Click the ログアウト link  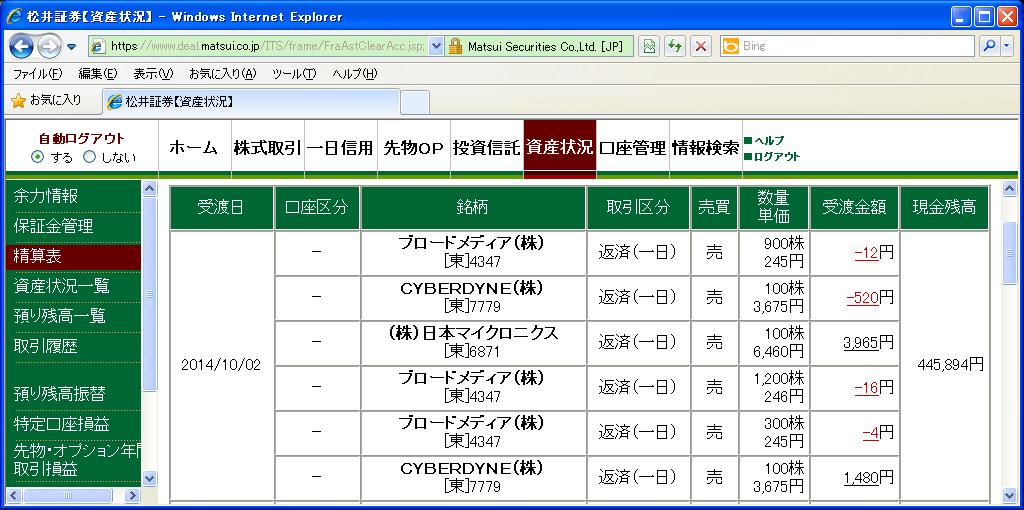click(x=776, y=157)
